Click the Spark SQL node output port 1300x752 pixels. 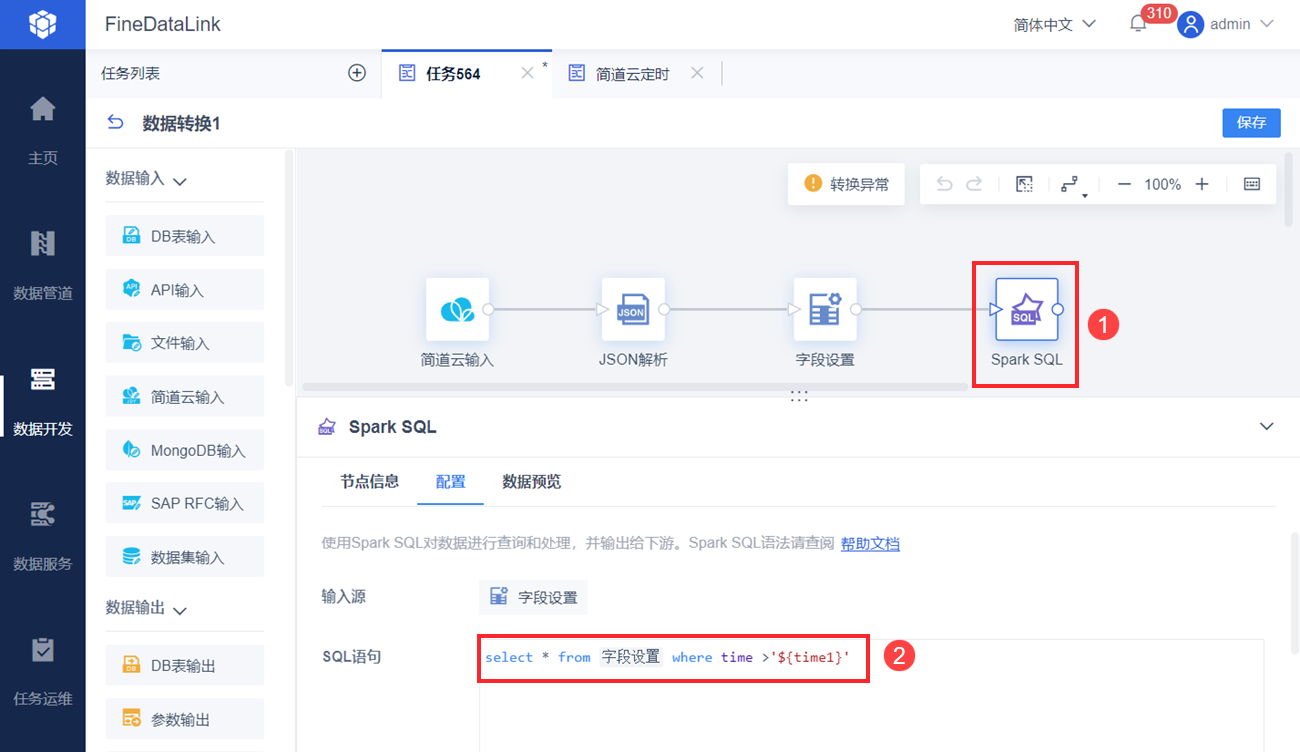(1058, 310)
